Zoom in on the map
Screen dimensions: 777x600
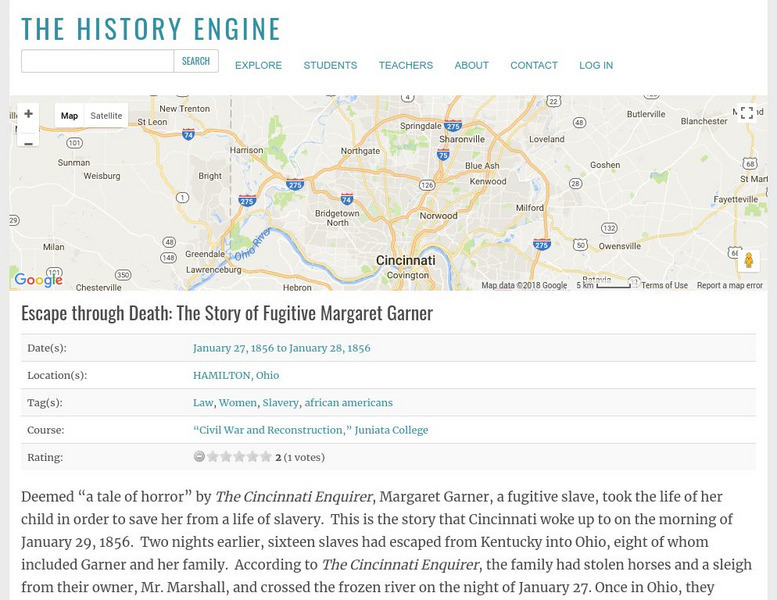pos(28,114)
